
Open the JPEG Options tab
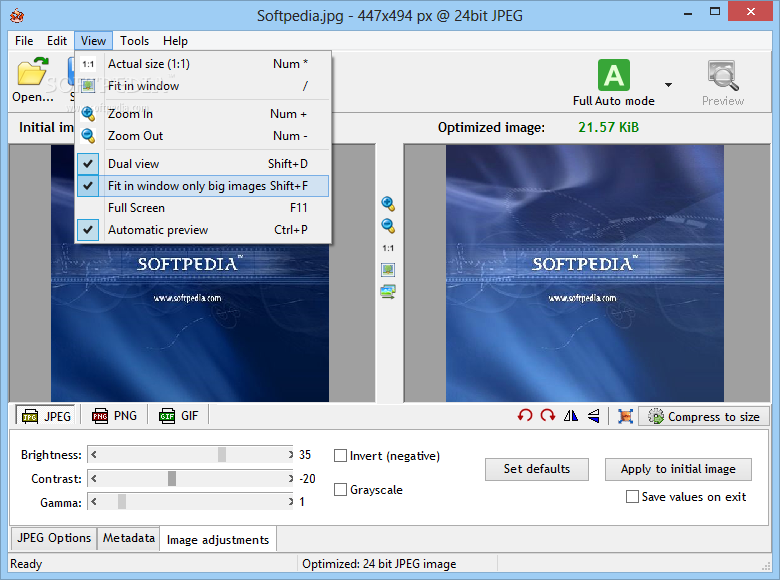(54, 538)
